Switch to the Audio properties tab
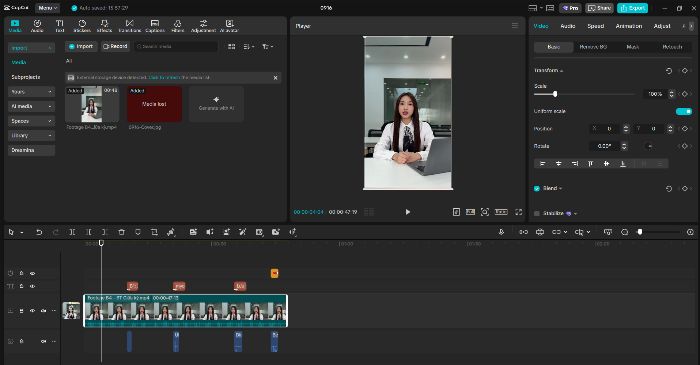Viewport: 700px width, 365px height. 567,26
